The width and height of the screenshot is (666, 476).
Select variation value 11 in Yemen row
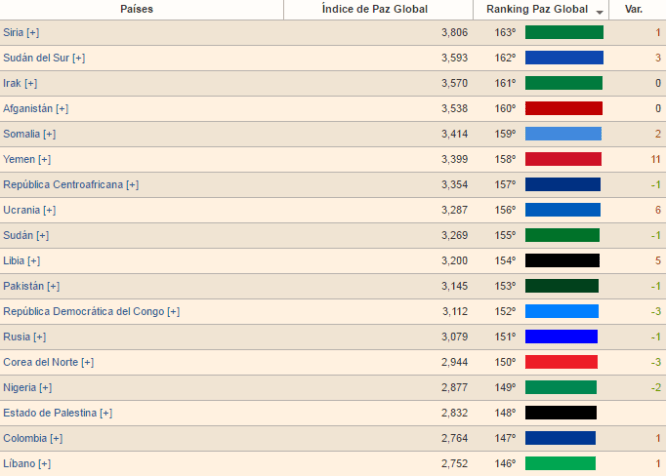click(655, 159)
